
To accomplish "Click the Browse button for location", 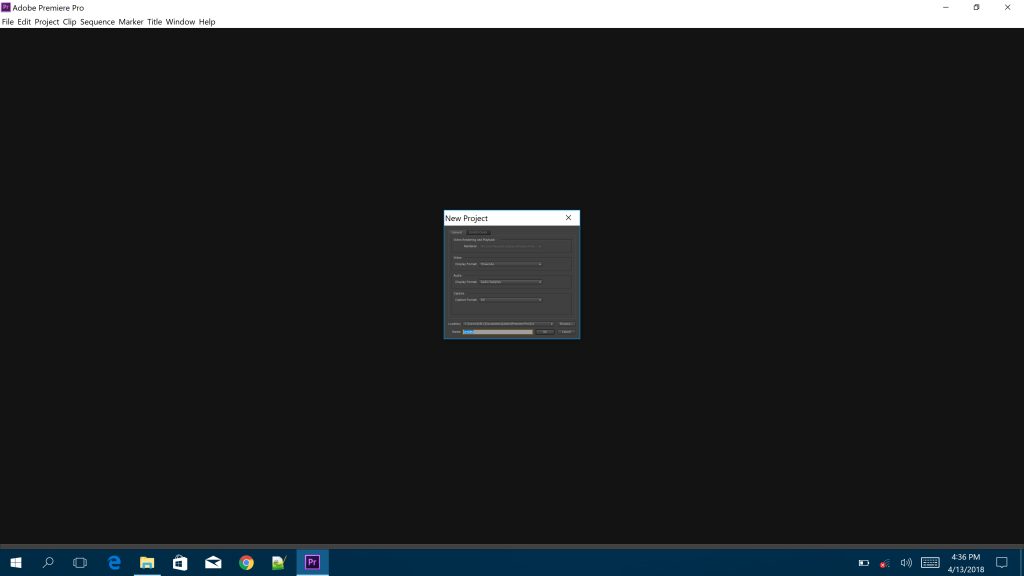I will point(566,324).
